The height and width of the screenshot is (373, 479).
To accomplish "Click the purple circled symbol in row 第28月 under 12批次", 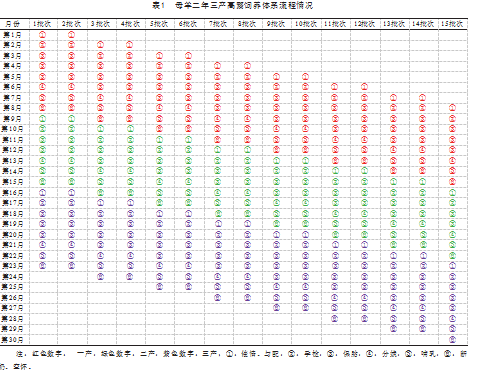I will (364, 318).
